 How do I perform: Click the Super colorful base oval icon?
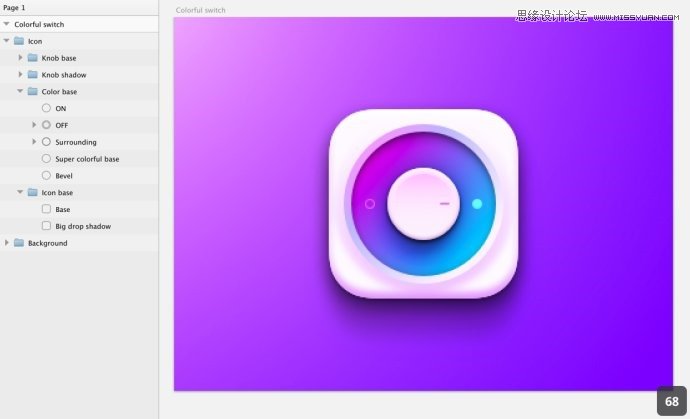click(x=46, y=158)
